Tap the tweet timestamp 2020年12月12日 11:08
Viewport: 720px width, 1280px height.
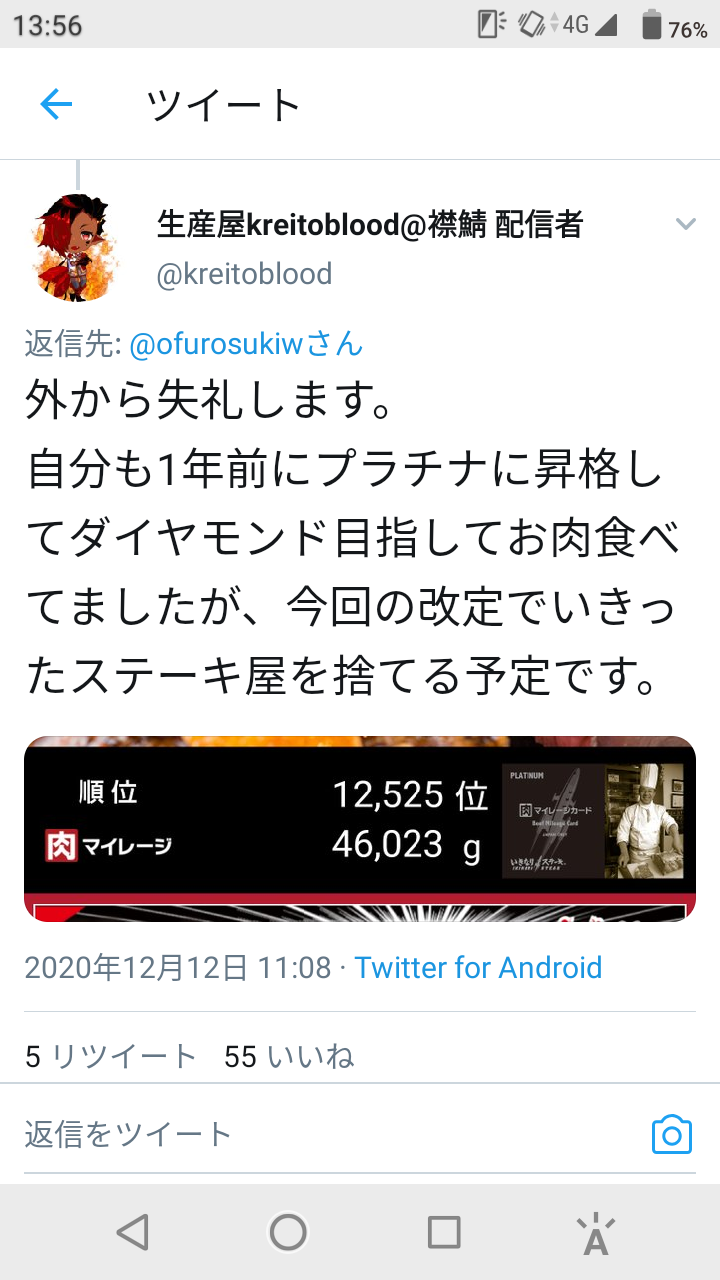(x=177, y=967)
